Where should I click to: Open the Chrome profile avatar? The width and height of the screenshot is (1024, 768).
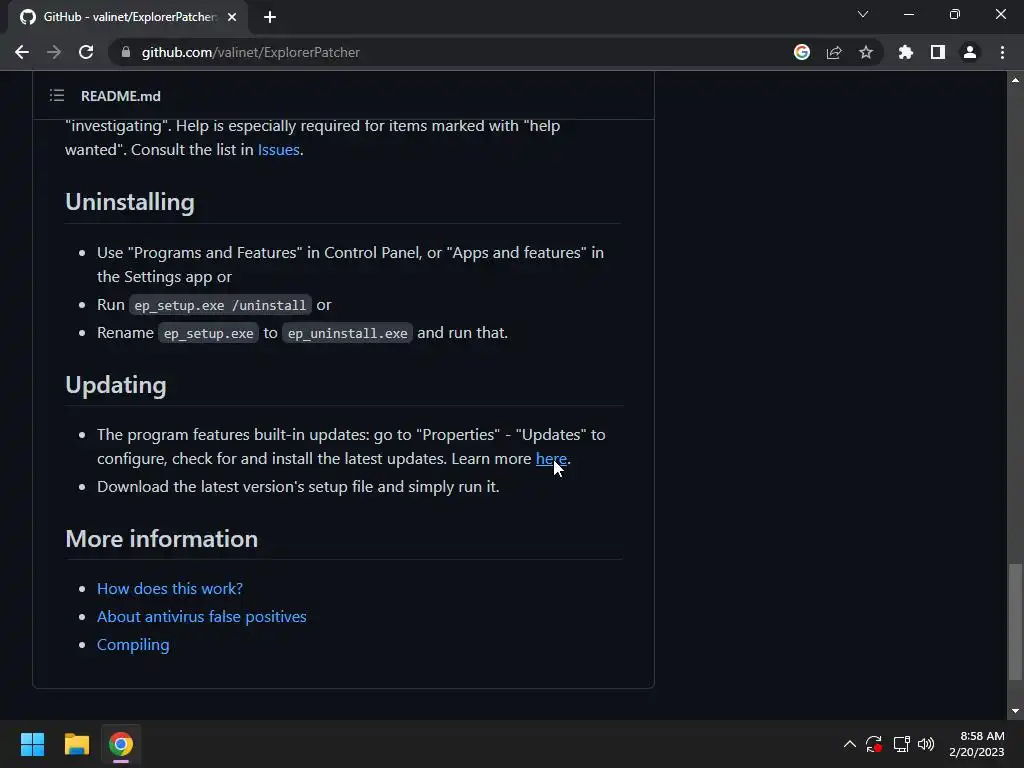tap(970, 52)
